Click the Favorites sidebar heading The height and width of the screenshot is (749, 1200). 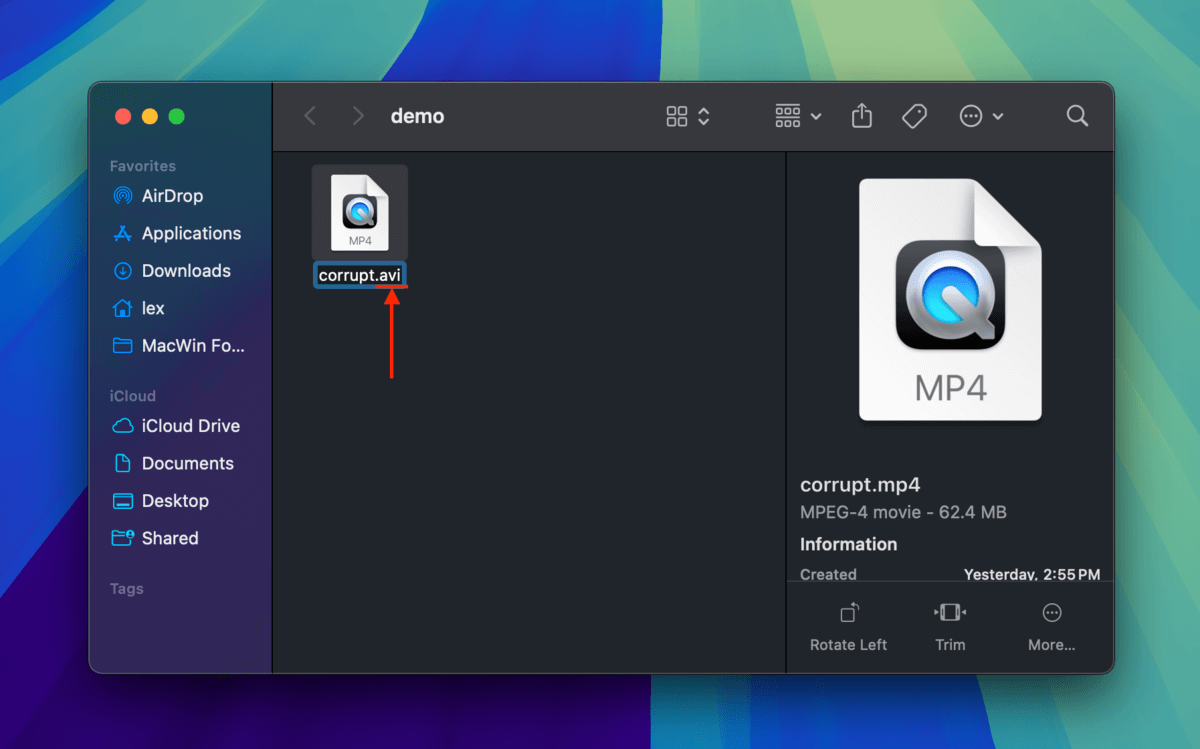[x=143, y=166]
